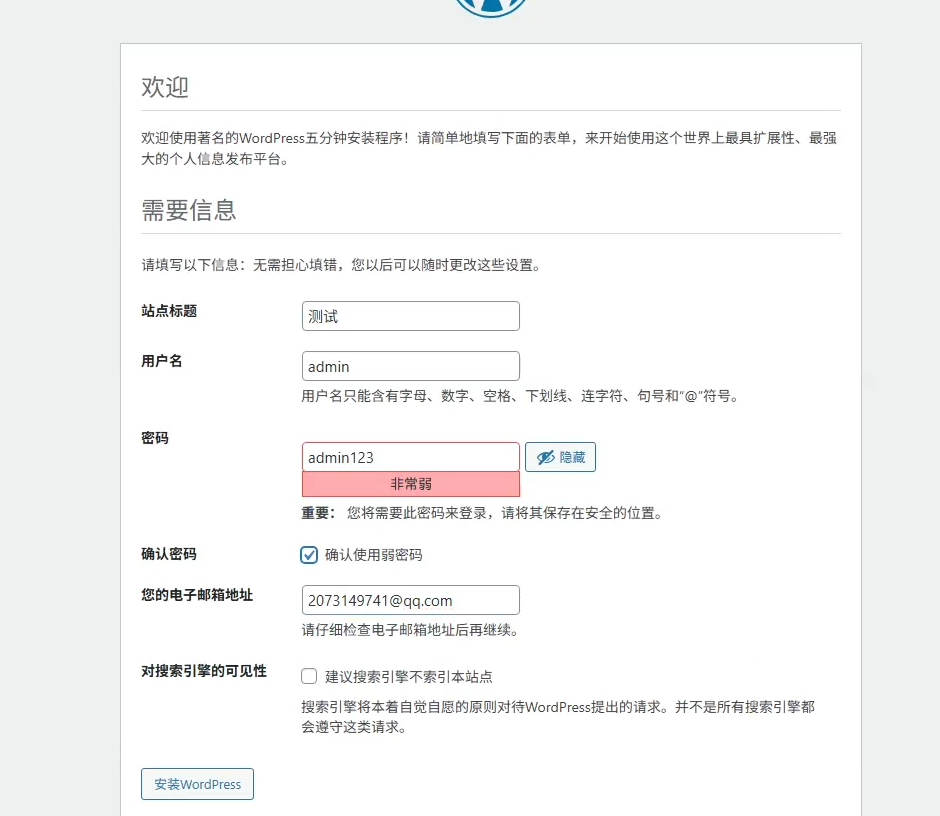
Task: Click the 非常弱 password strength indicator
Action: click(x=411, y=484)
